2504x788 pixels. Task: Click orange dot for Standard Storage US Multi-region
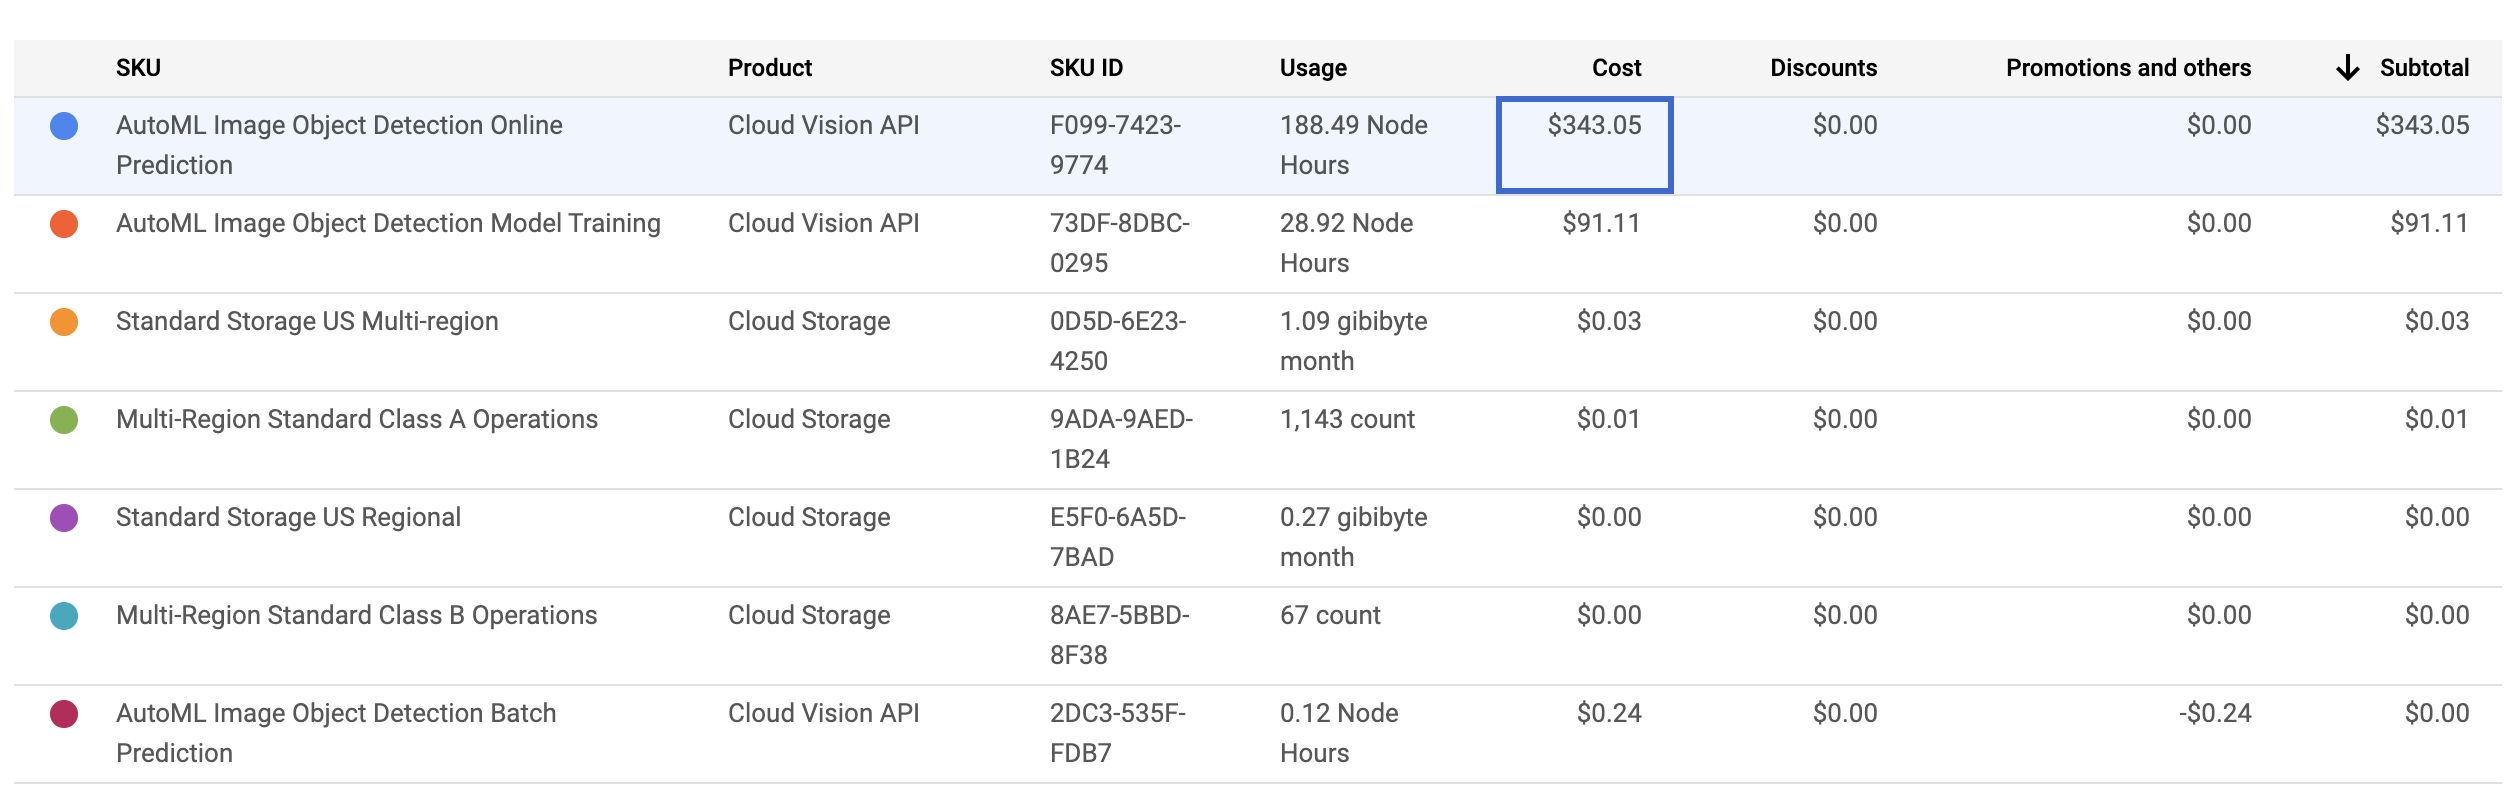click(x=64, y=322)
